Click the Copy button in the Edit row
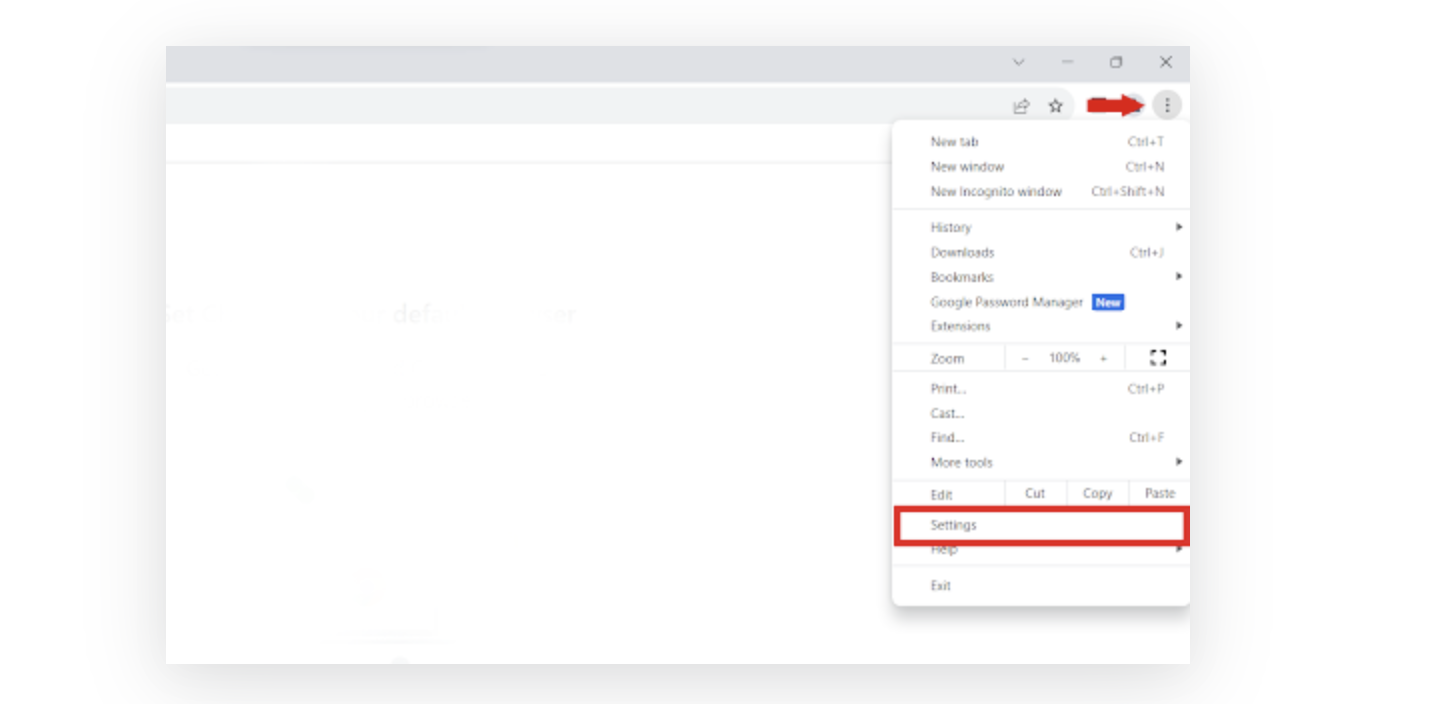 pos(1097,493)
